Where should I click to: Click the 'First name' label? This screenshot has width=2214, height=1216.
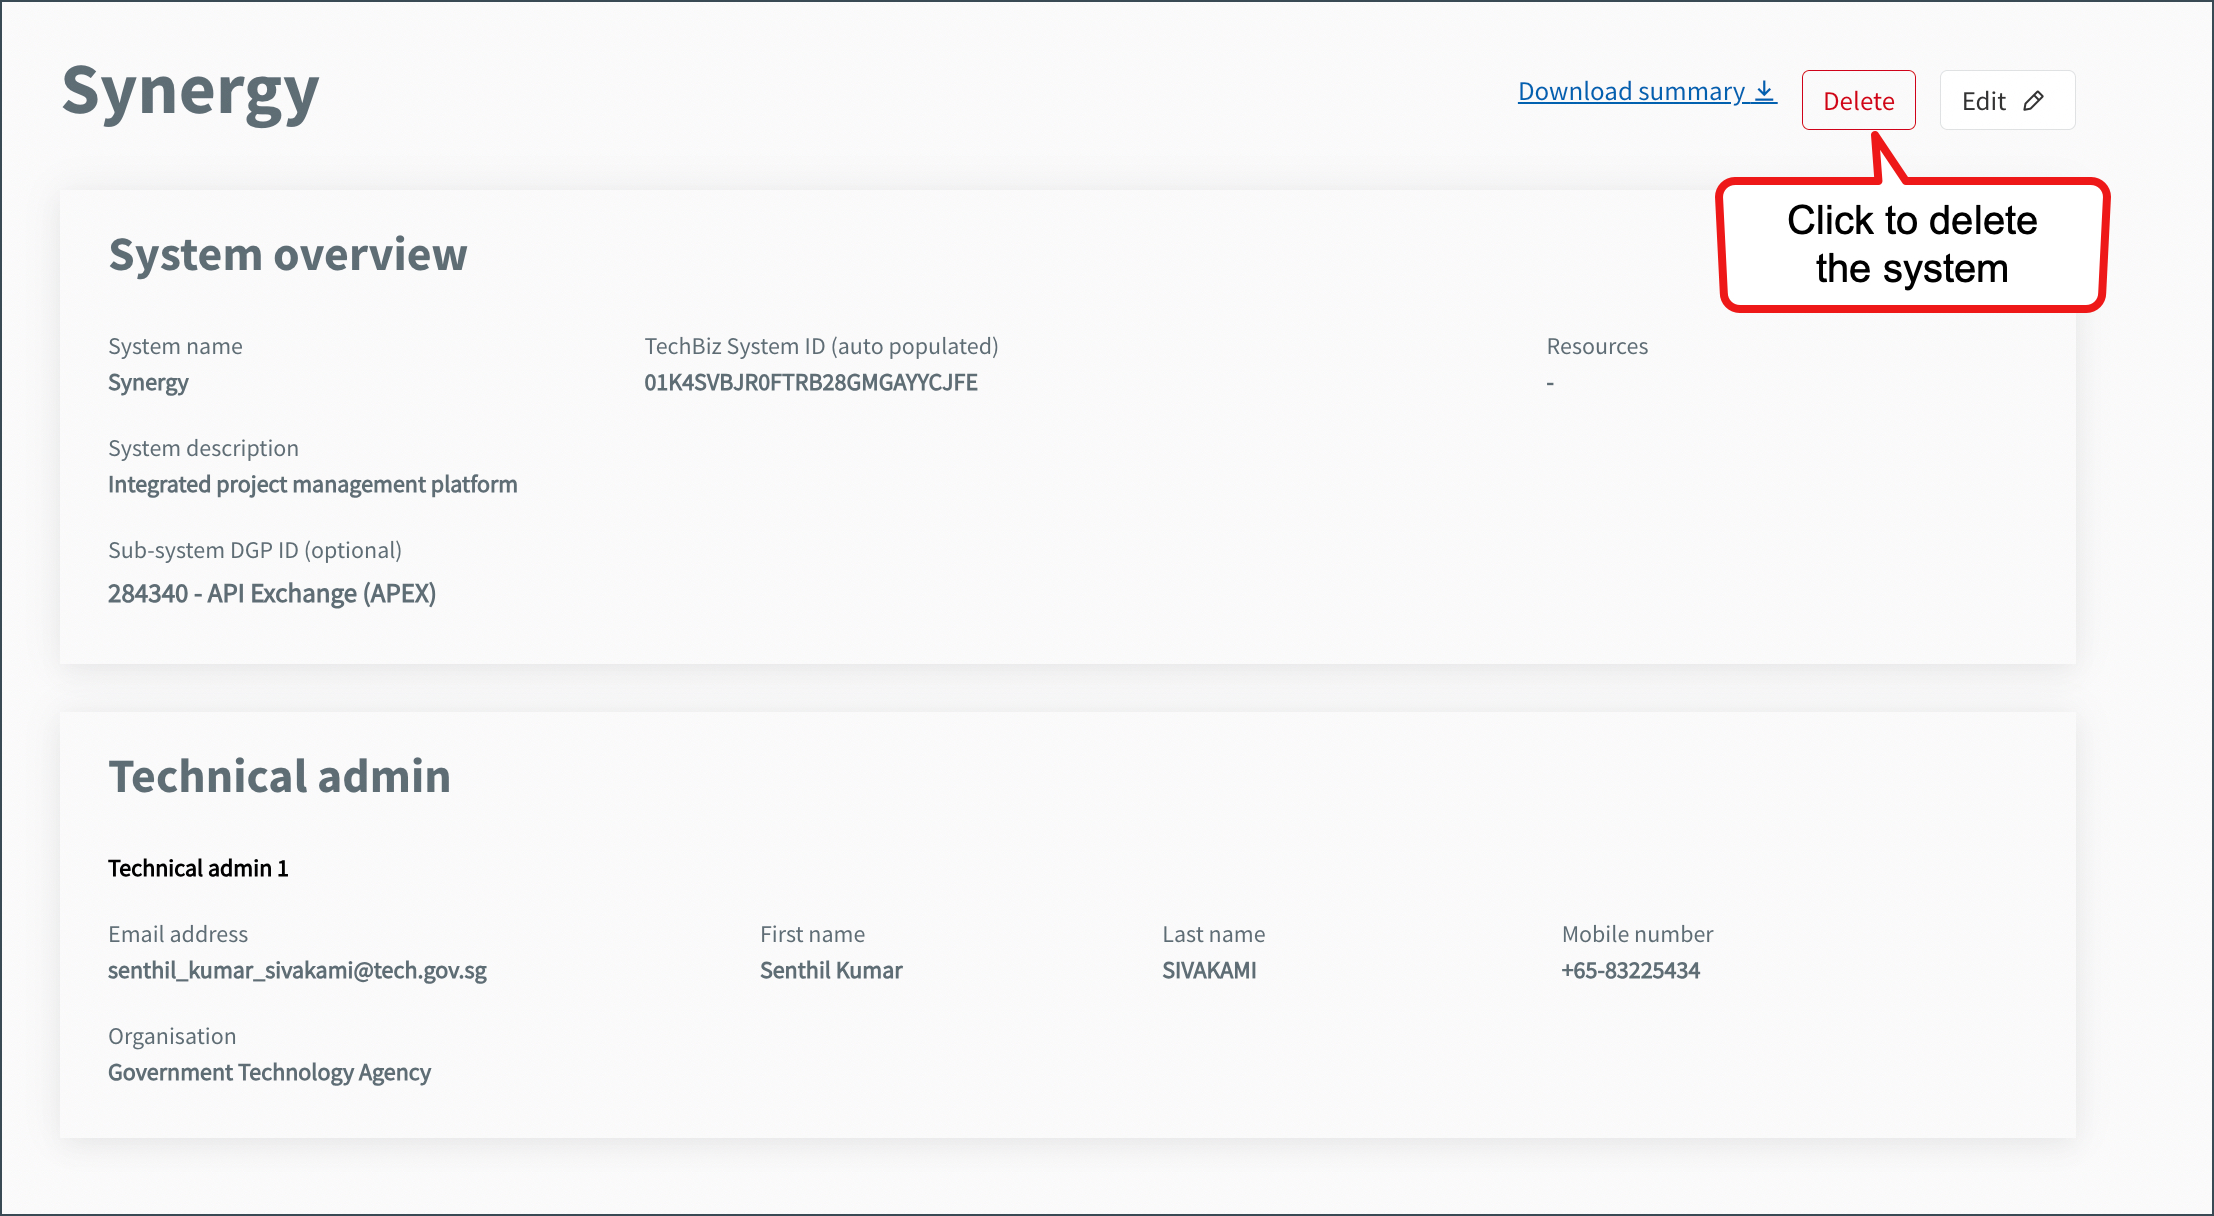click(x=812, y=934)
